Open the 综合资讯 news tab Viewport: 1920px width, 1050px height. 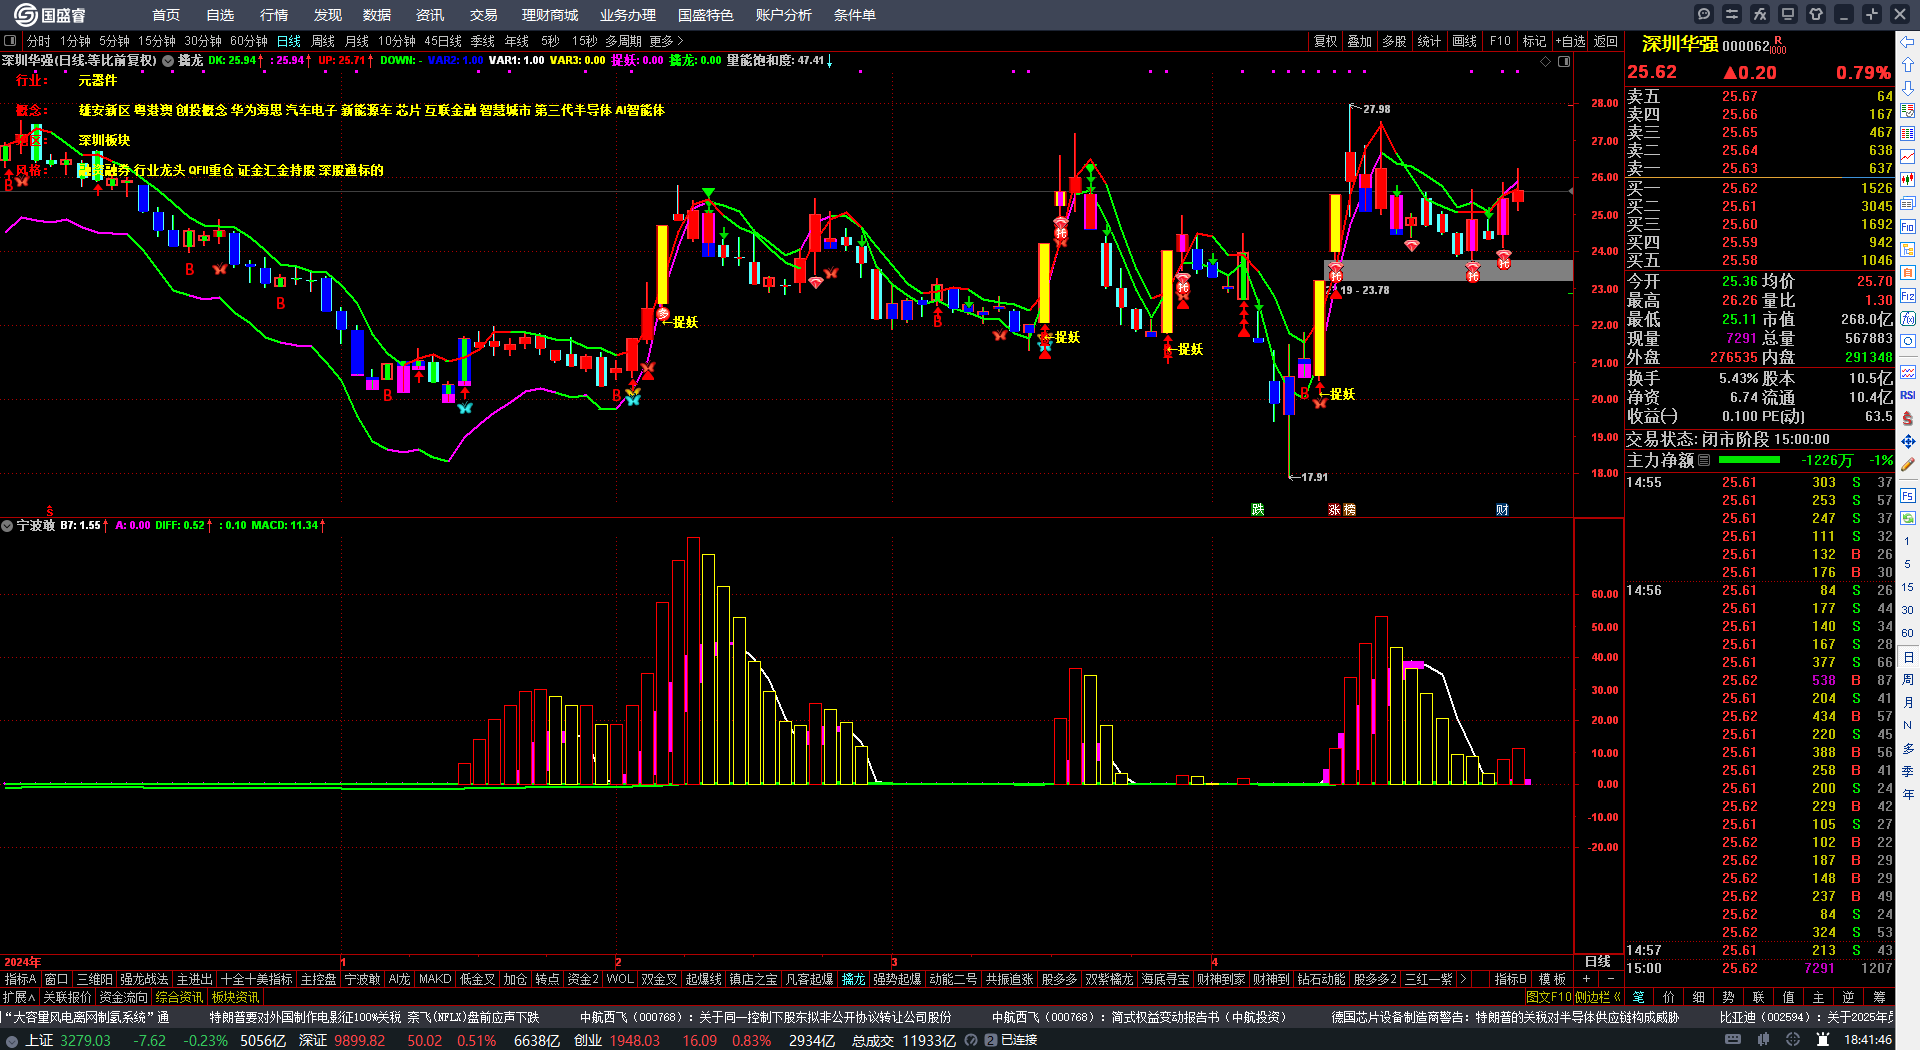(179, 997)
